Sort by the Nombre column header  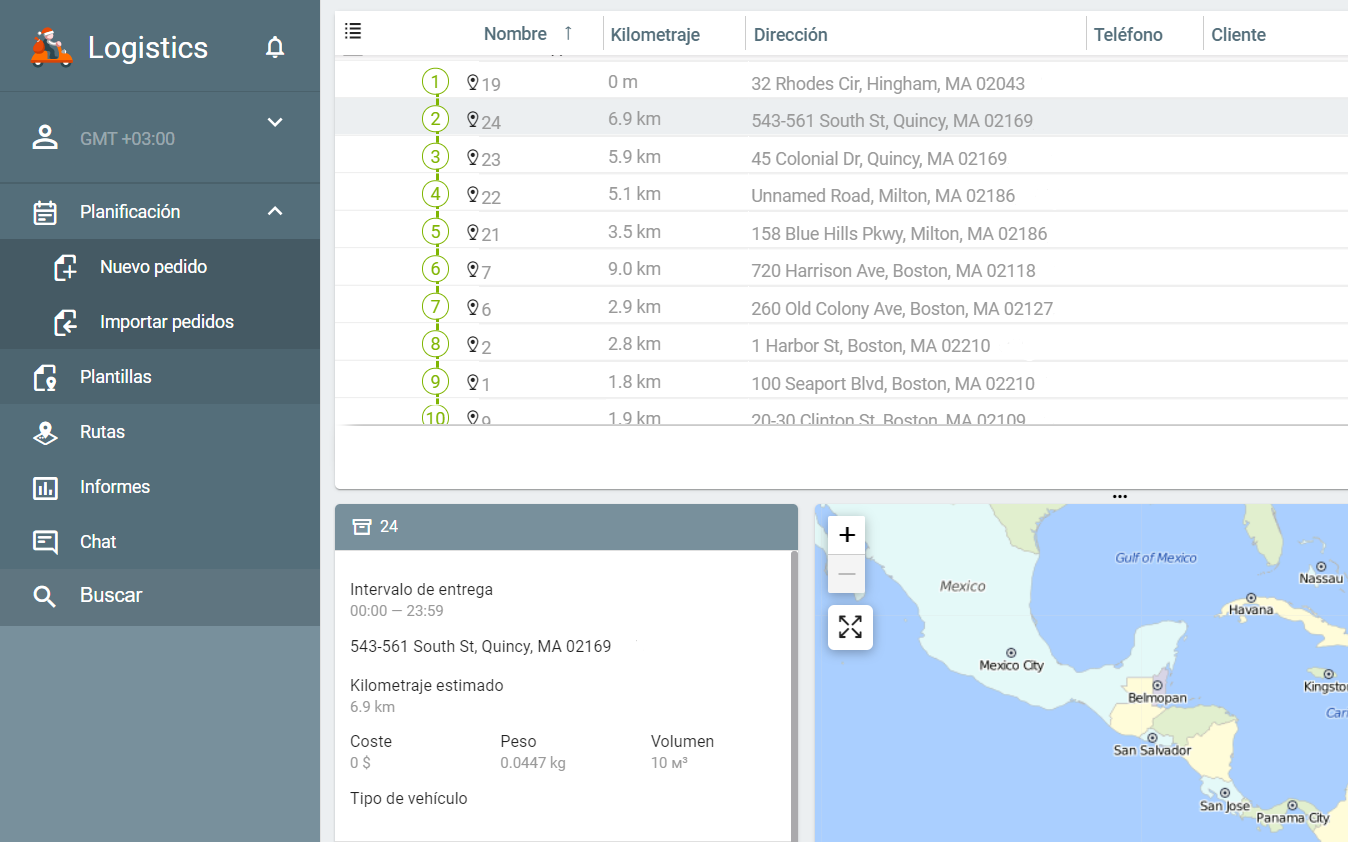(515, 34)
